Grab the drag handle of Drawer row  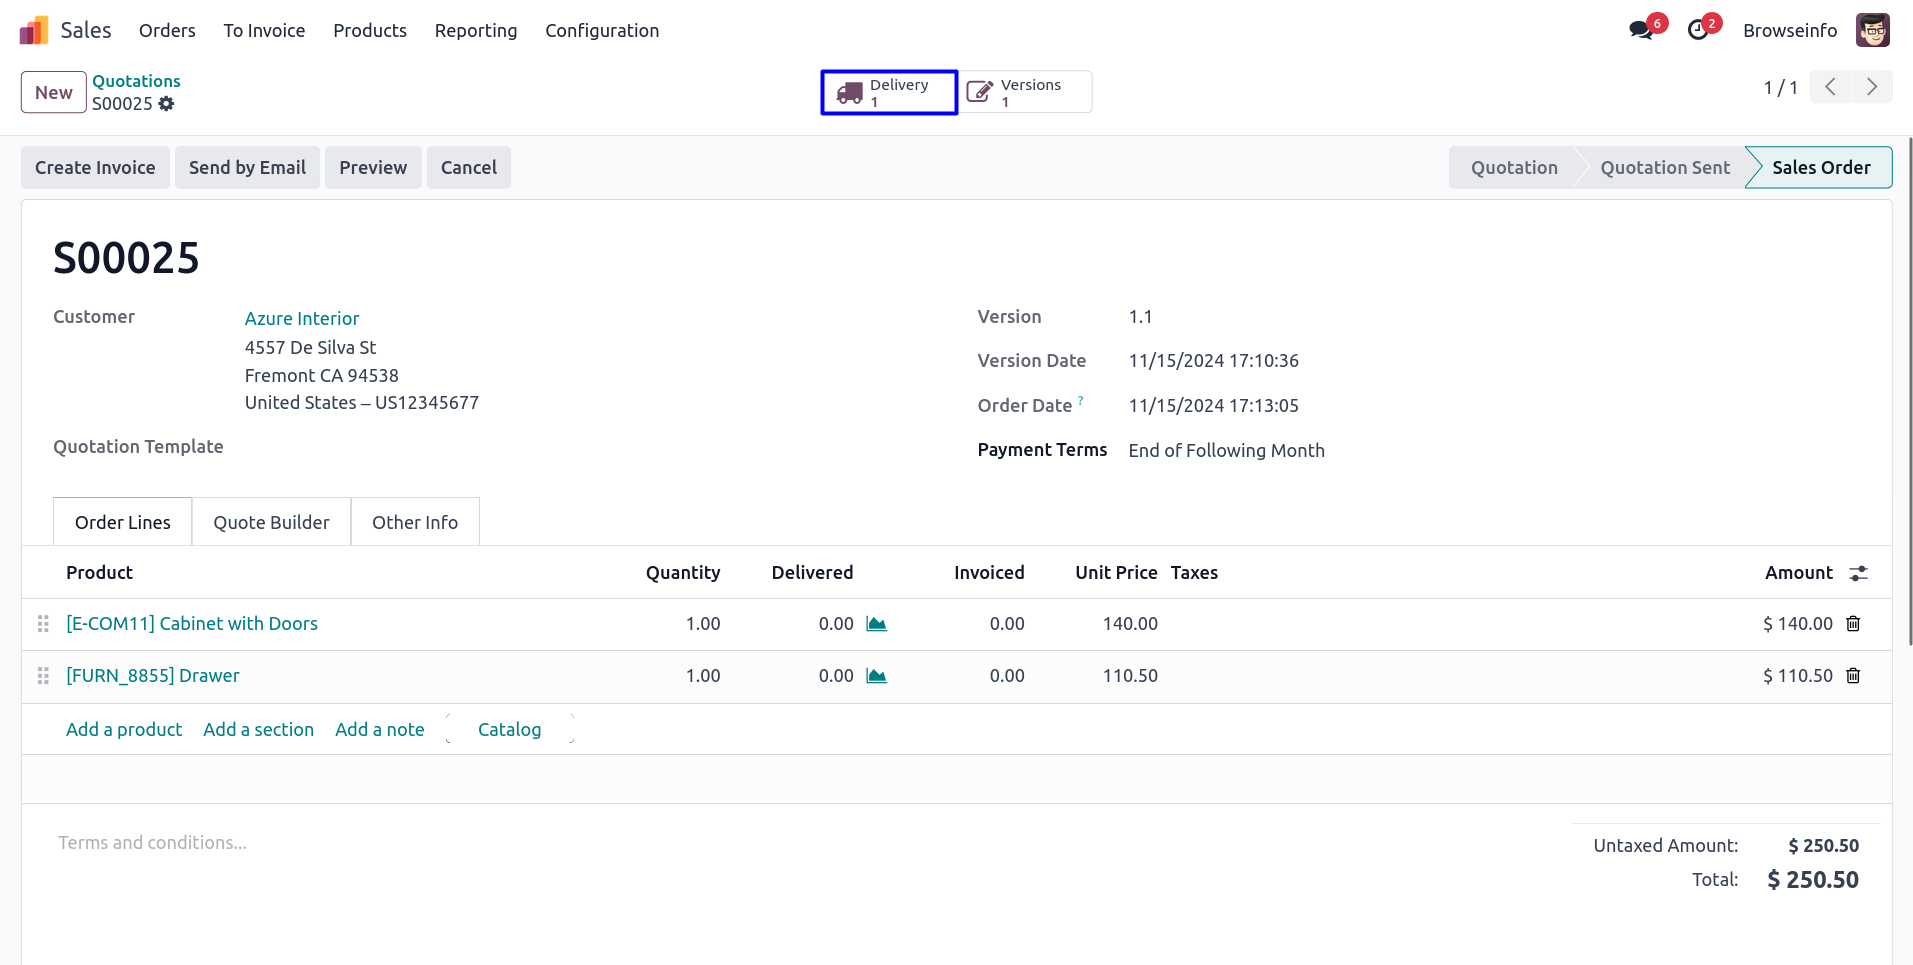pyautogui.click(x=43, y=676)
